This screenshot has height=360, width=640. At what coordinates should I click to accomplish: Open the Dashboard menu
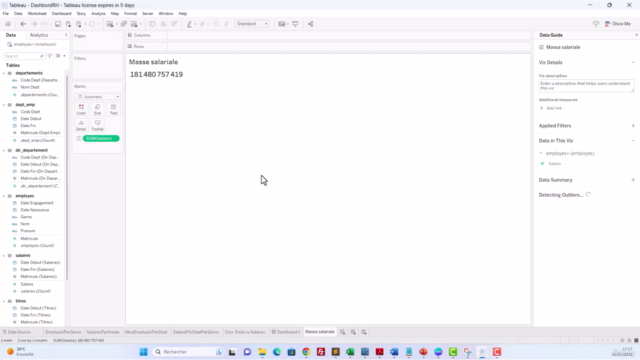tap(62, 13)
